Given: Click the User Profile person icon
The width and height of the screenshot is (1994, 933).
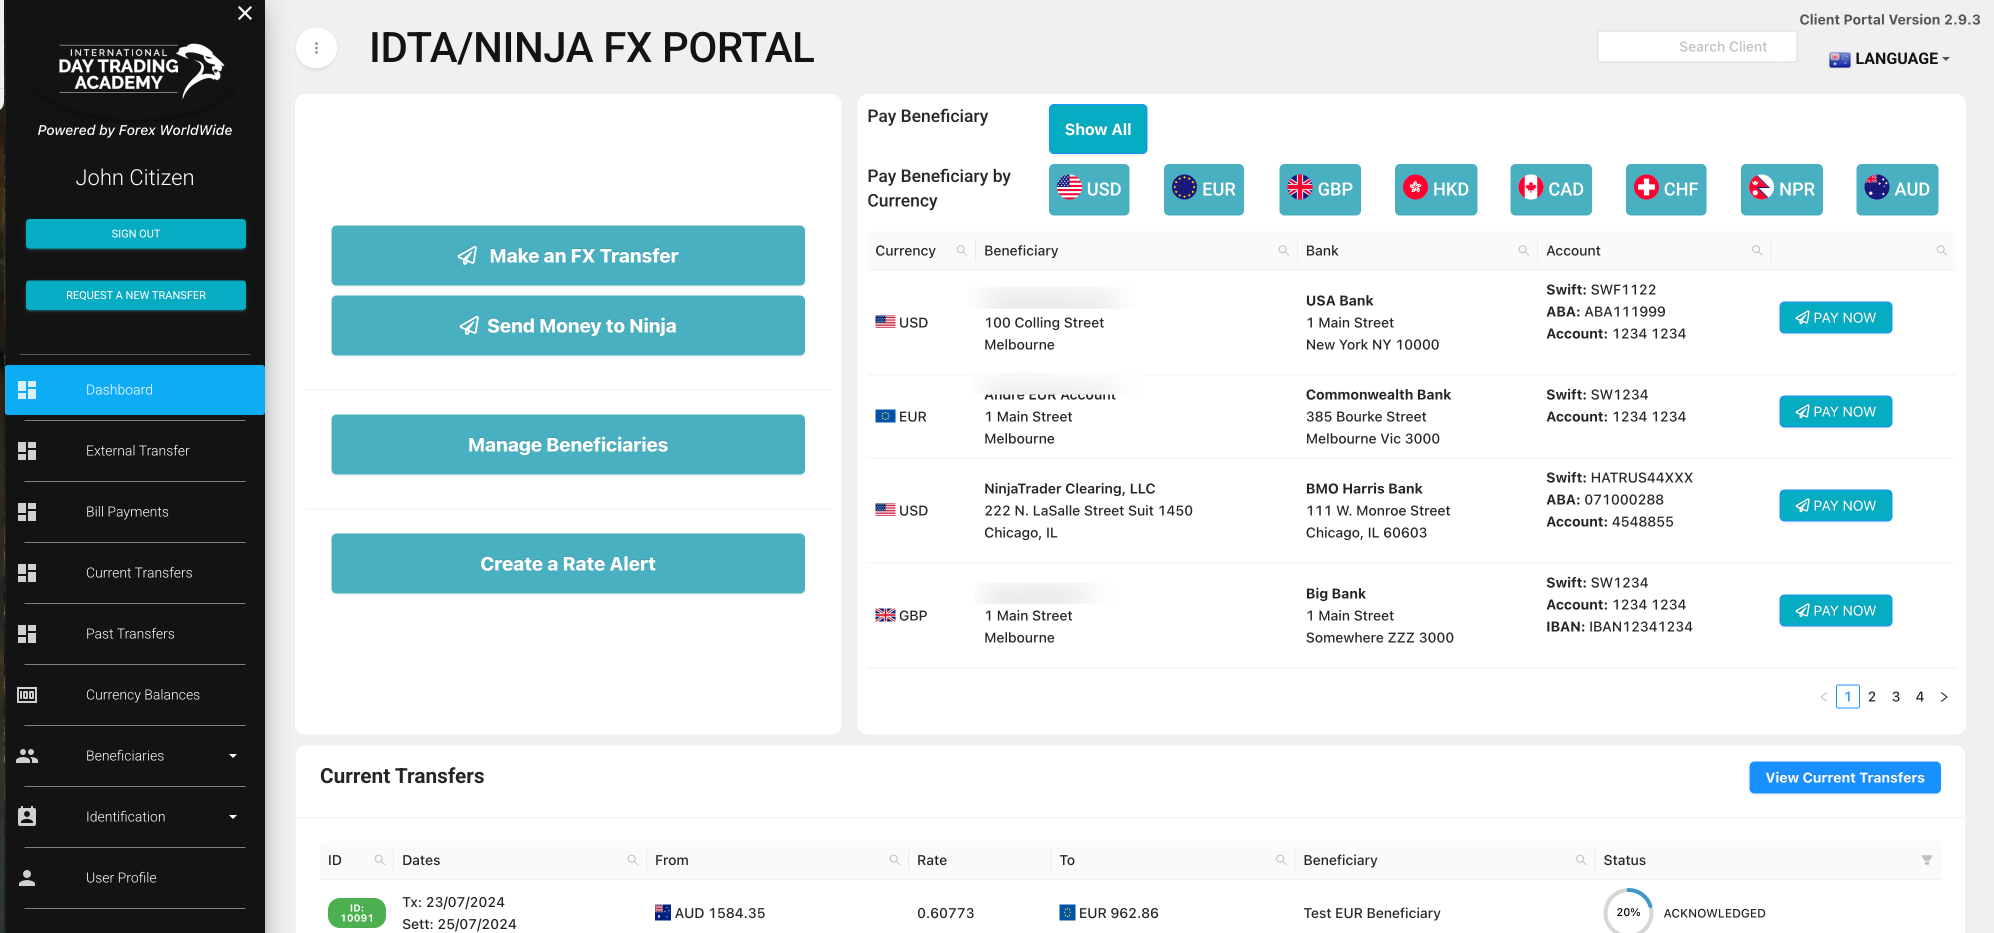Looking at the screenshot, I should click(27, 878).
